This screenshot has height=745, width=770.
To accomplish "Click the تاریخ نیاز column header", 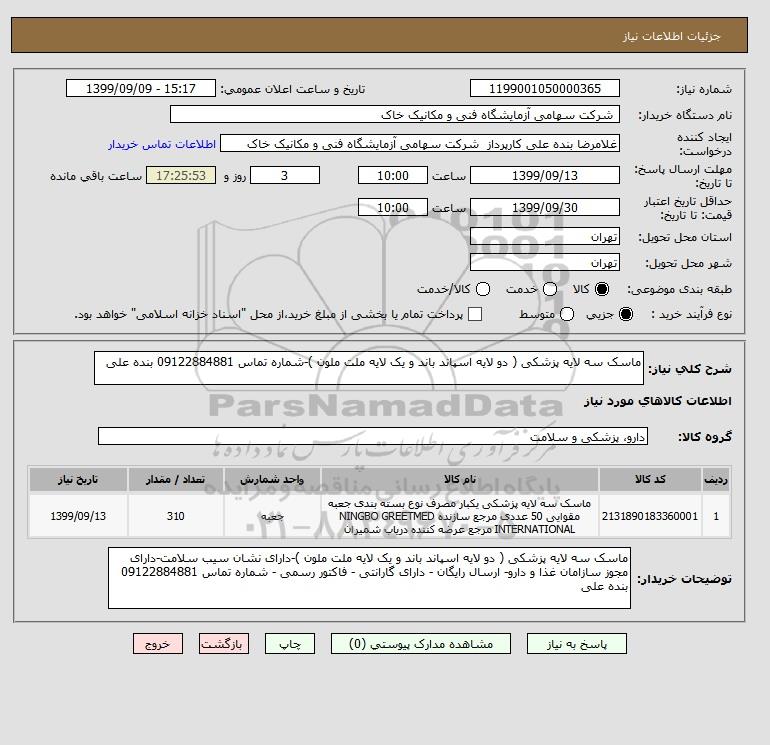I will 78,479.
